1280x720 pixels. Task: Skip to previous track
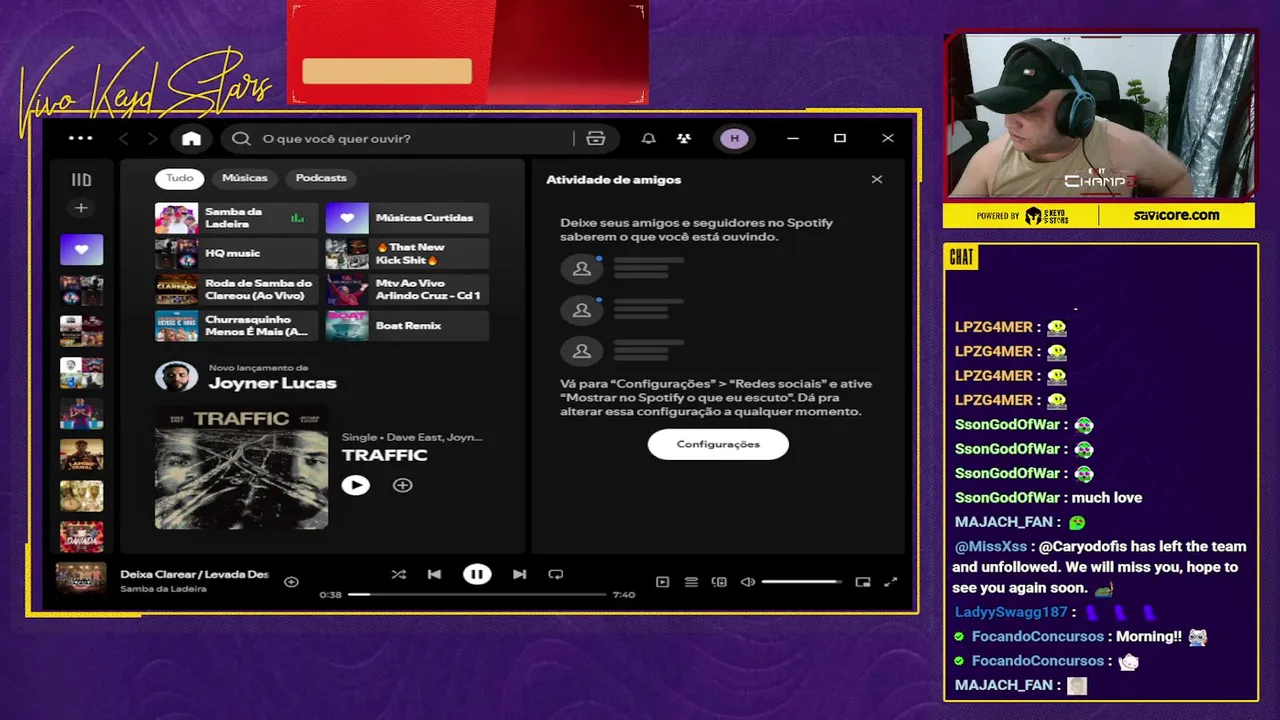click(x=434, y=574)
